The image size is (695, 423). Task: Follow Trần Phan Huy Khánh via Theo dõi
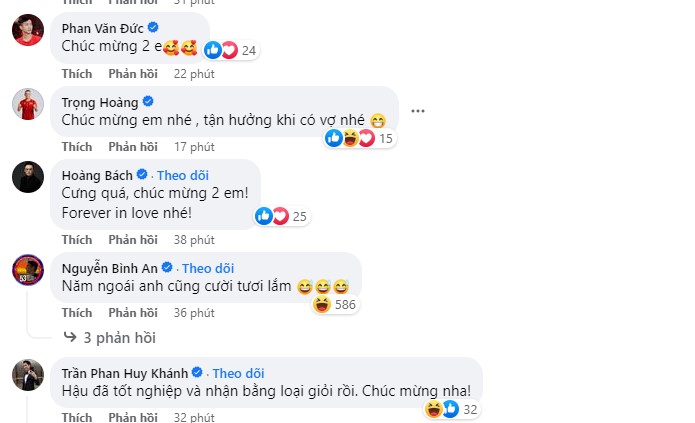(x=238, y=374)
